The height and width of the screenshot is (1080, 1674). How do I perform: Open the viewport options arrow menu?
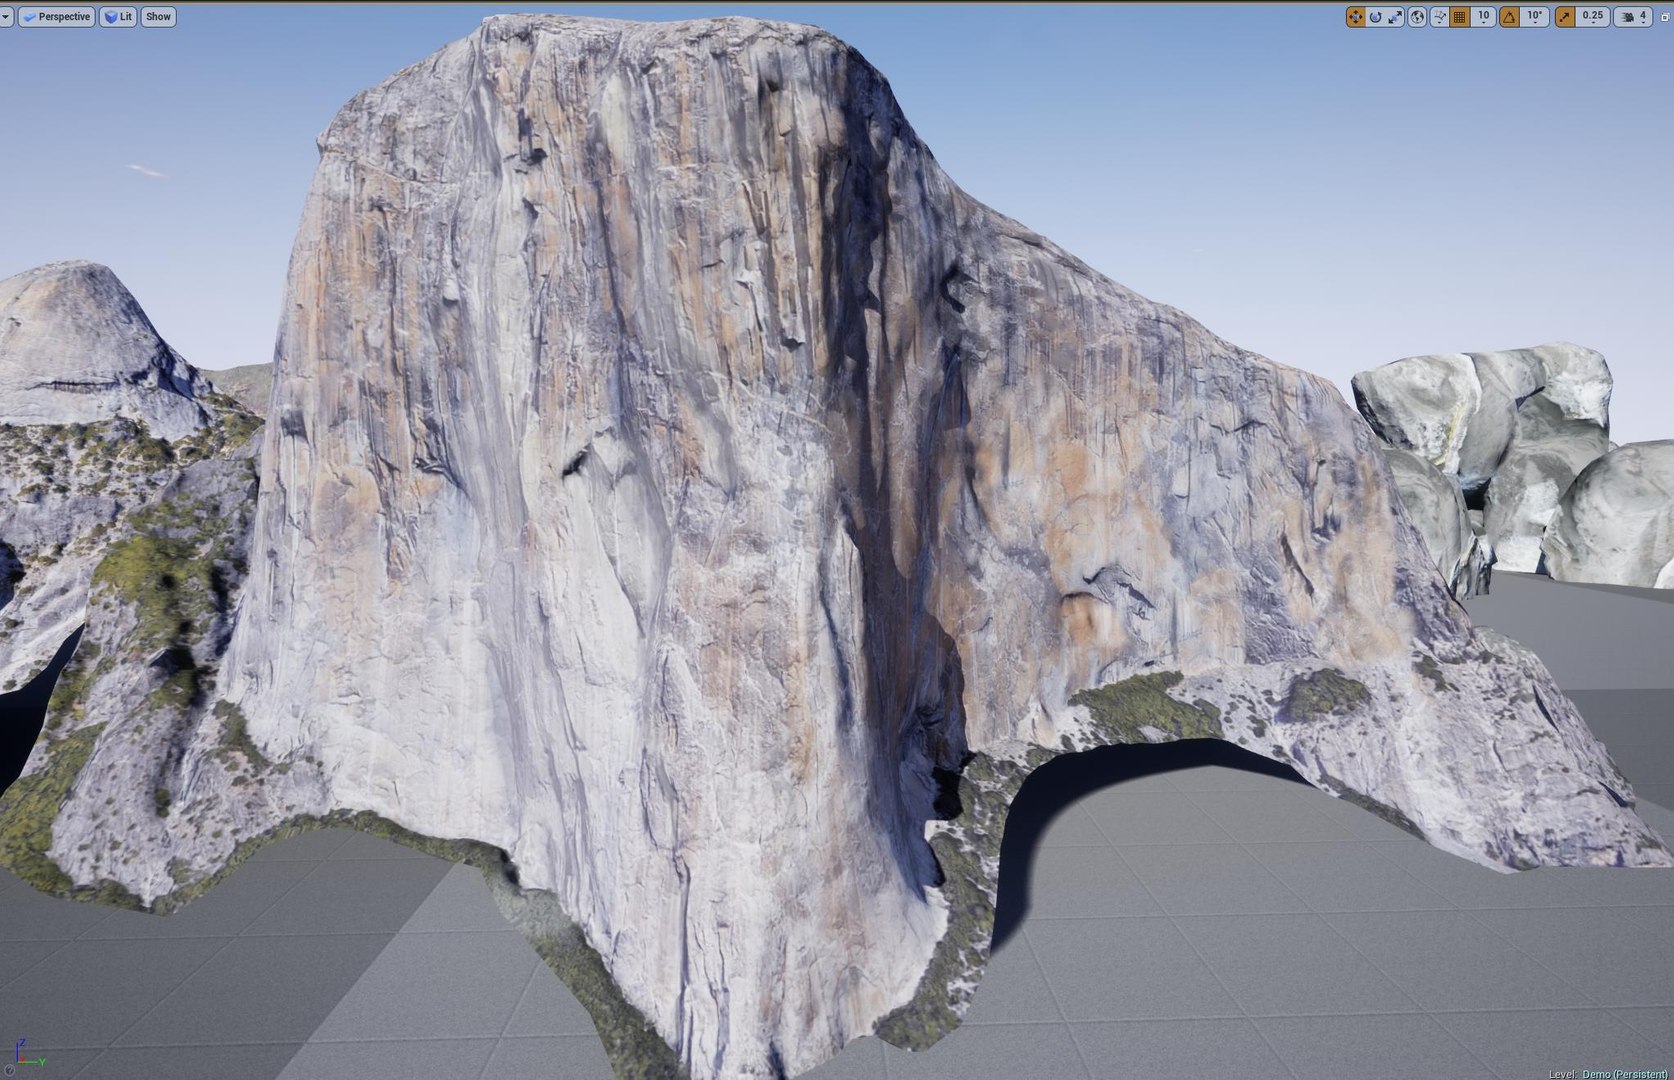[6, 17]
